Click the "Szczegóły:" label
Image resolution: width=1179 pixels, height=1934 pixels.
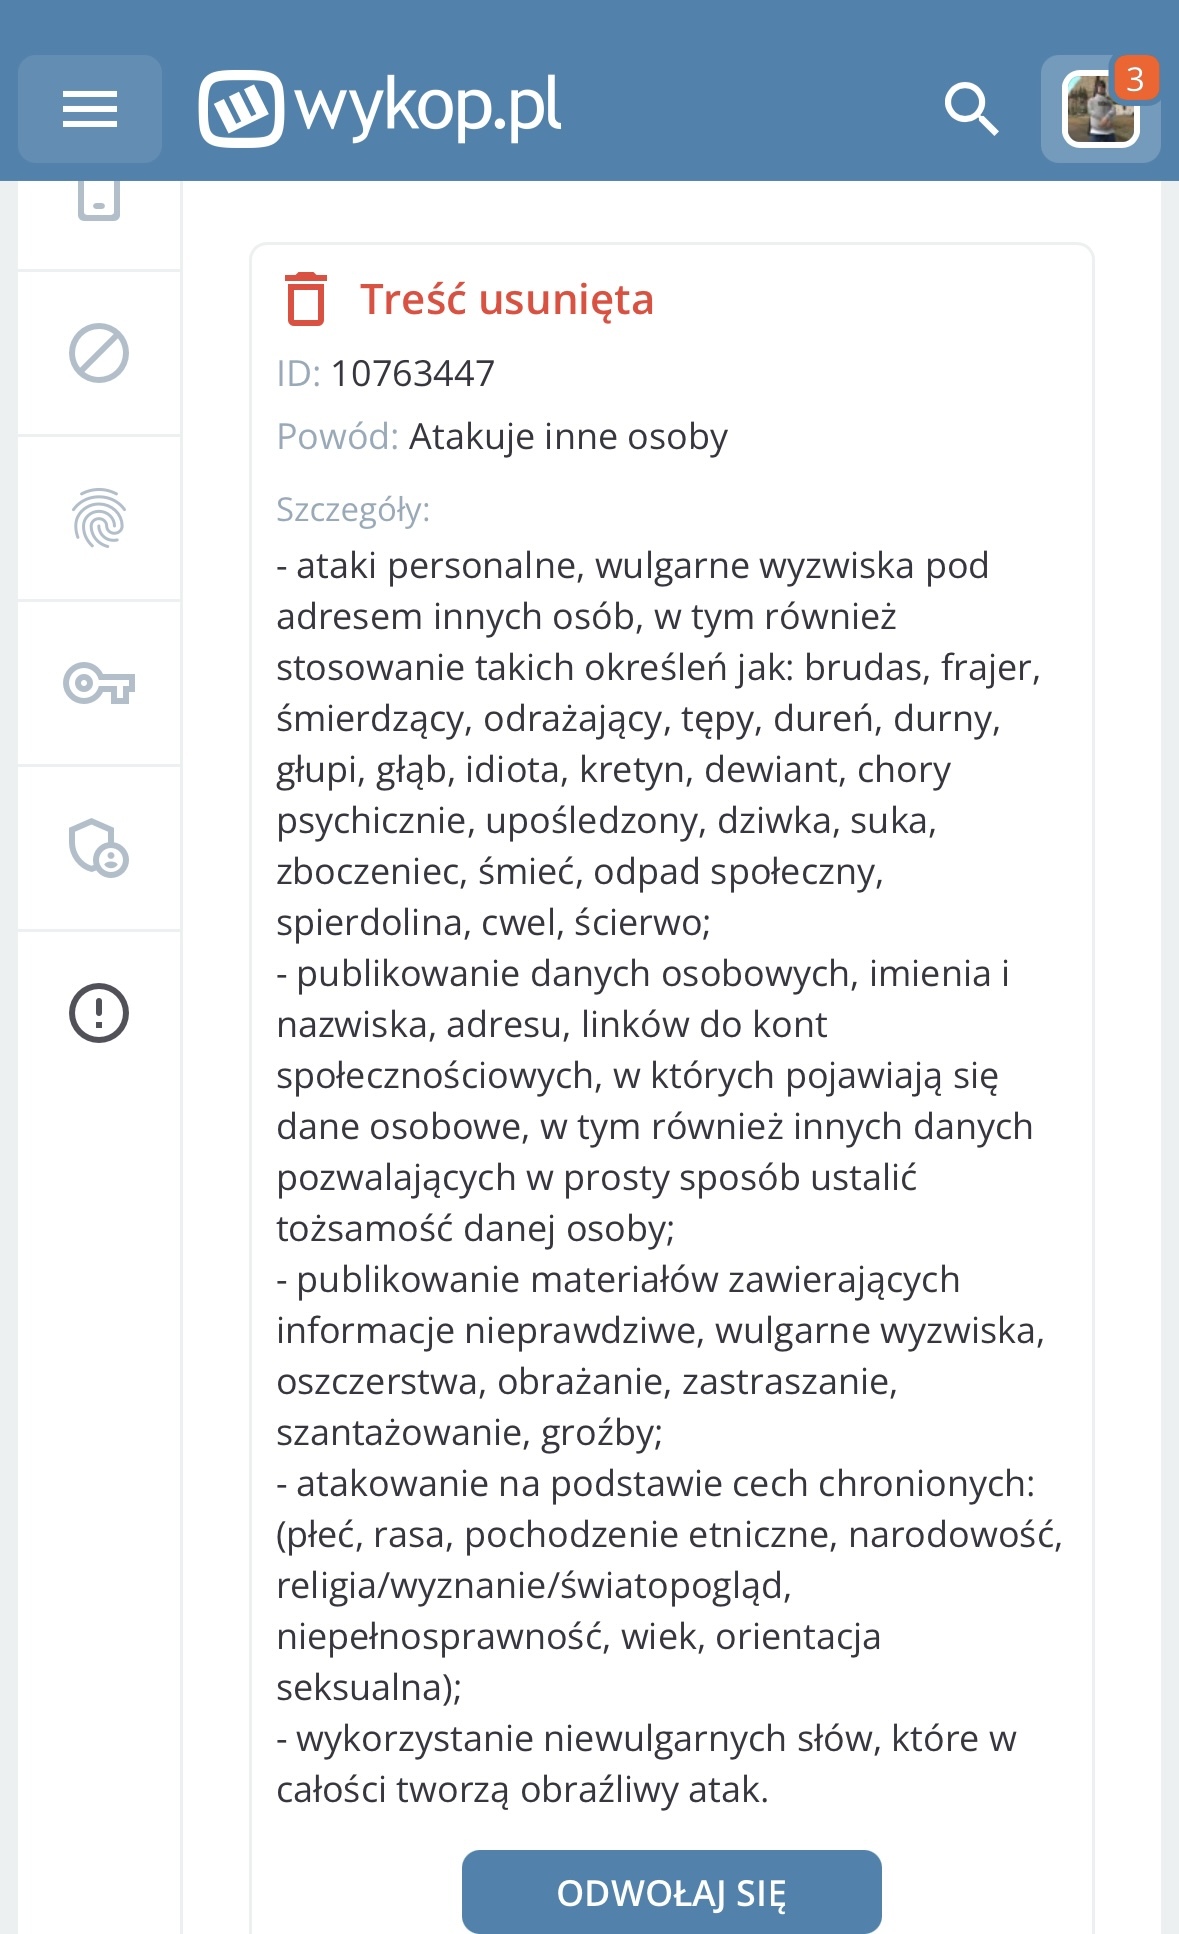353,510
